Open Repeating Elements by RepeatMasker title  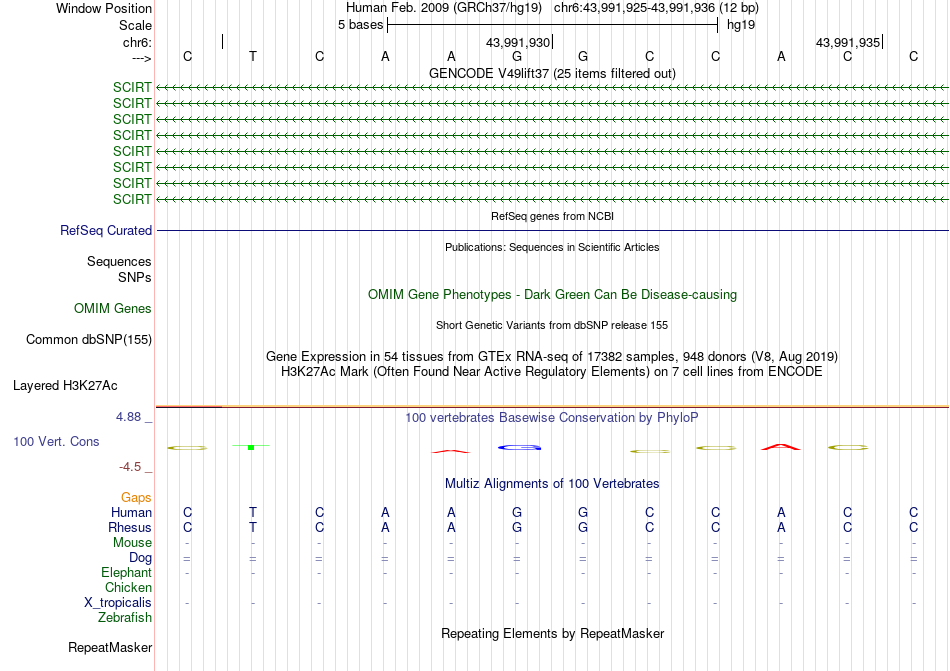[x=552, y=633]
